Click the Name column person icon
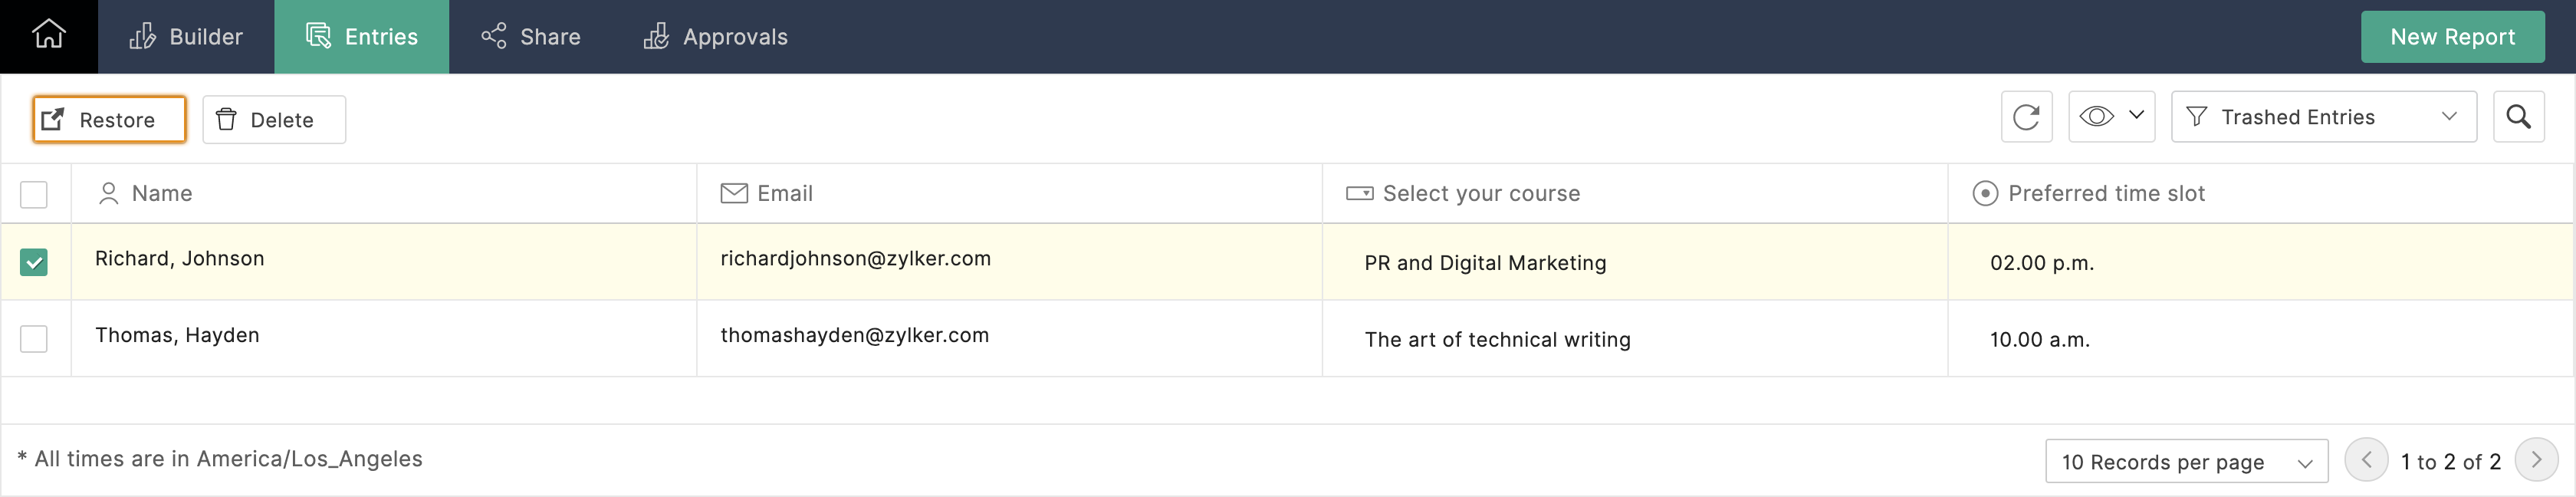Image resolution: width=2576 pixels, height=497 pixels. tap(109, 193)
